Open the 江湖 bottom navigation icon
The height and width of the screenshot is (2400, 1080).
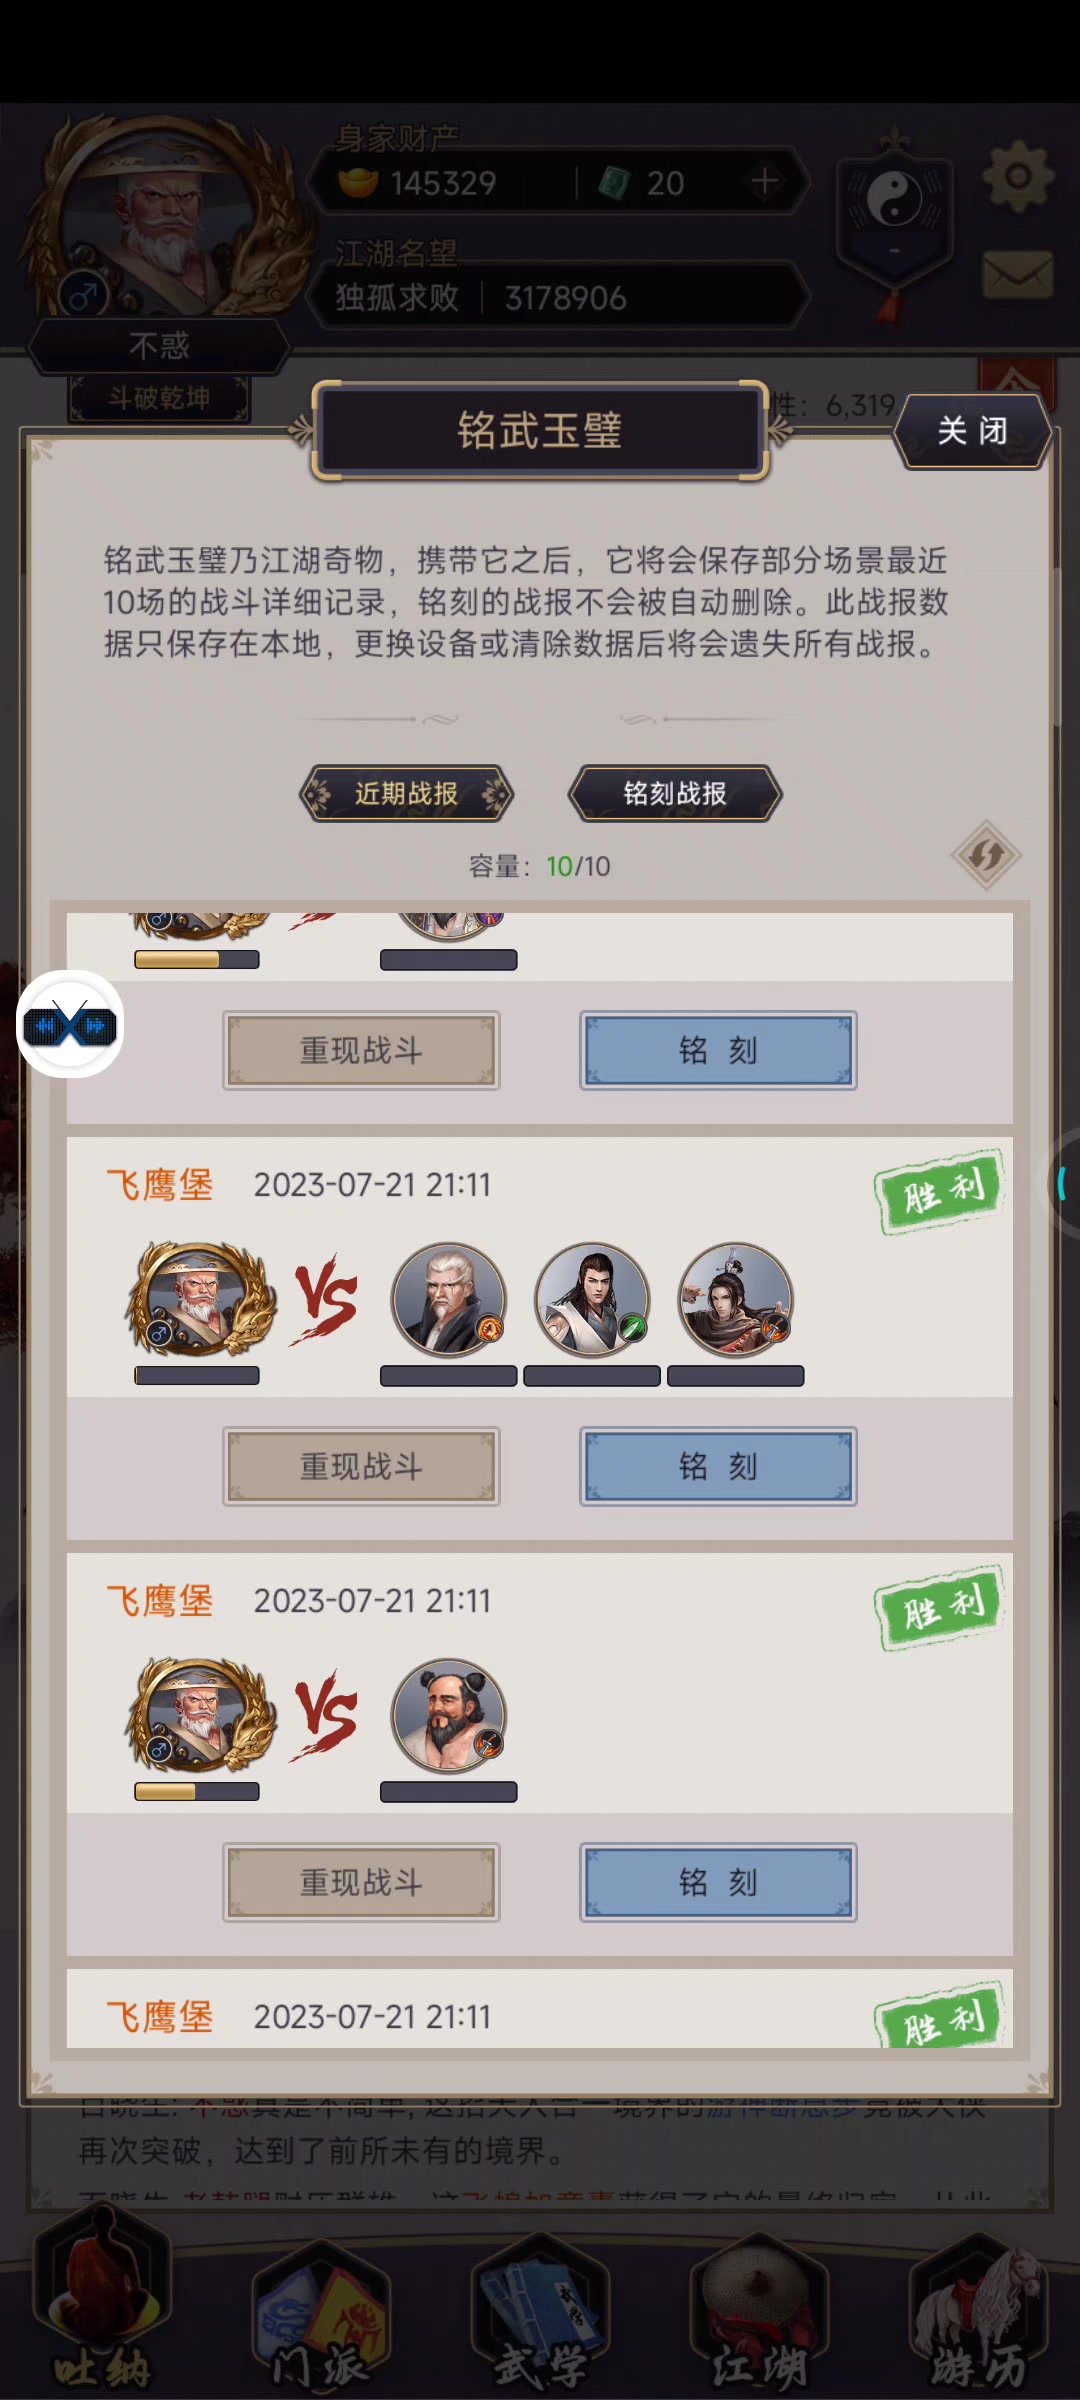point(758,2315)
